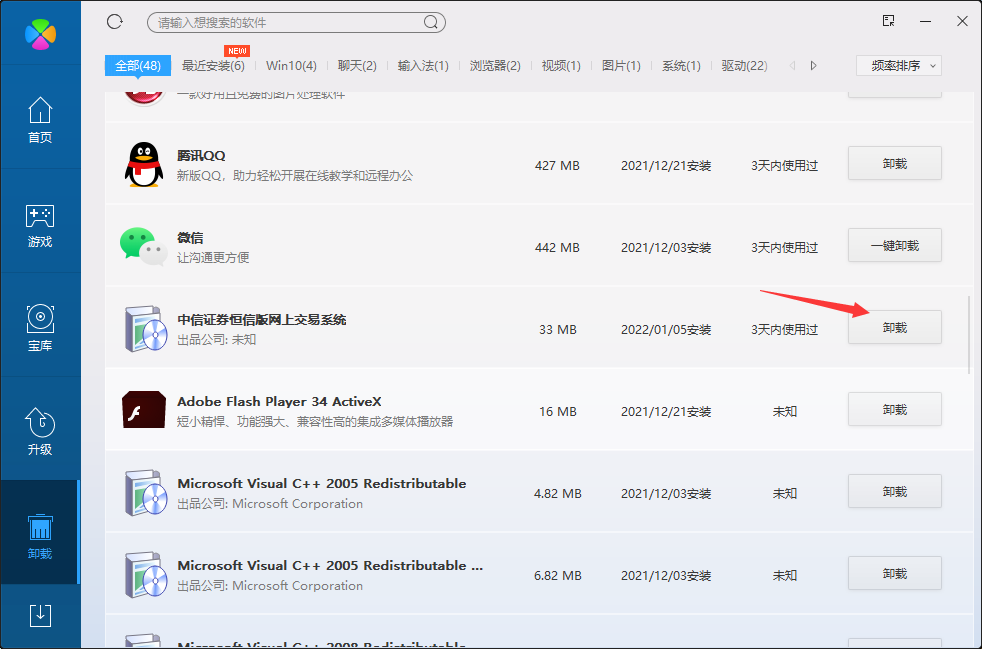
Task: Click 中信证券恒信版网上交易系统 name
Action: (262, 319)
